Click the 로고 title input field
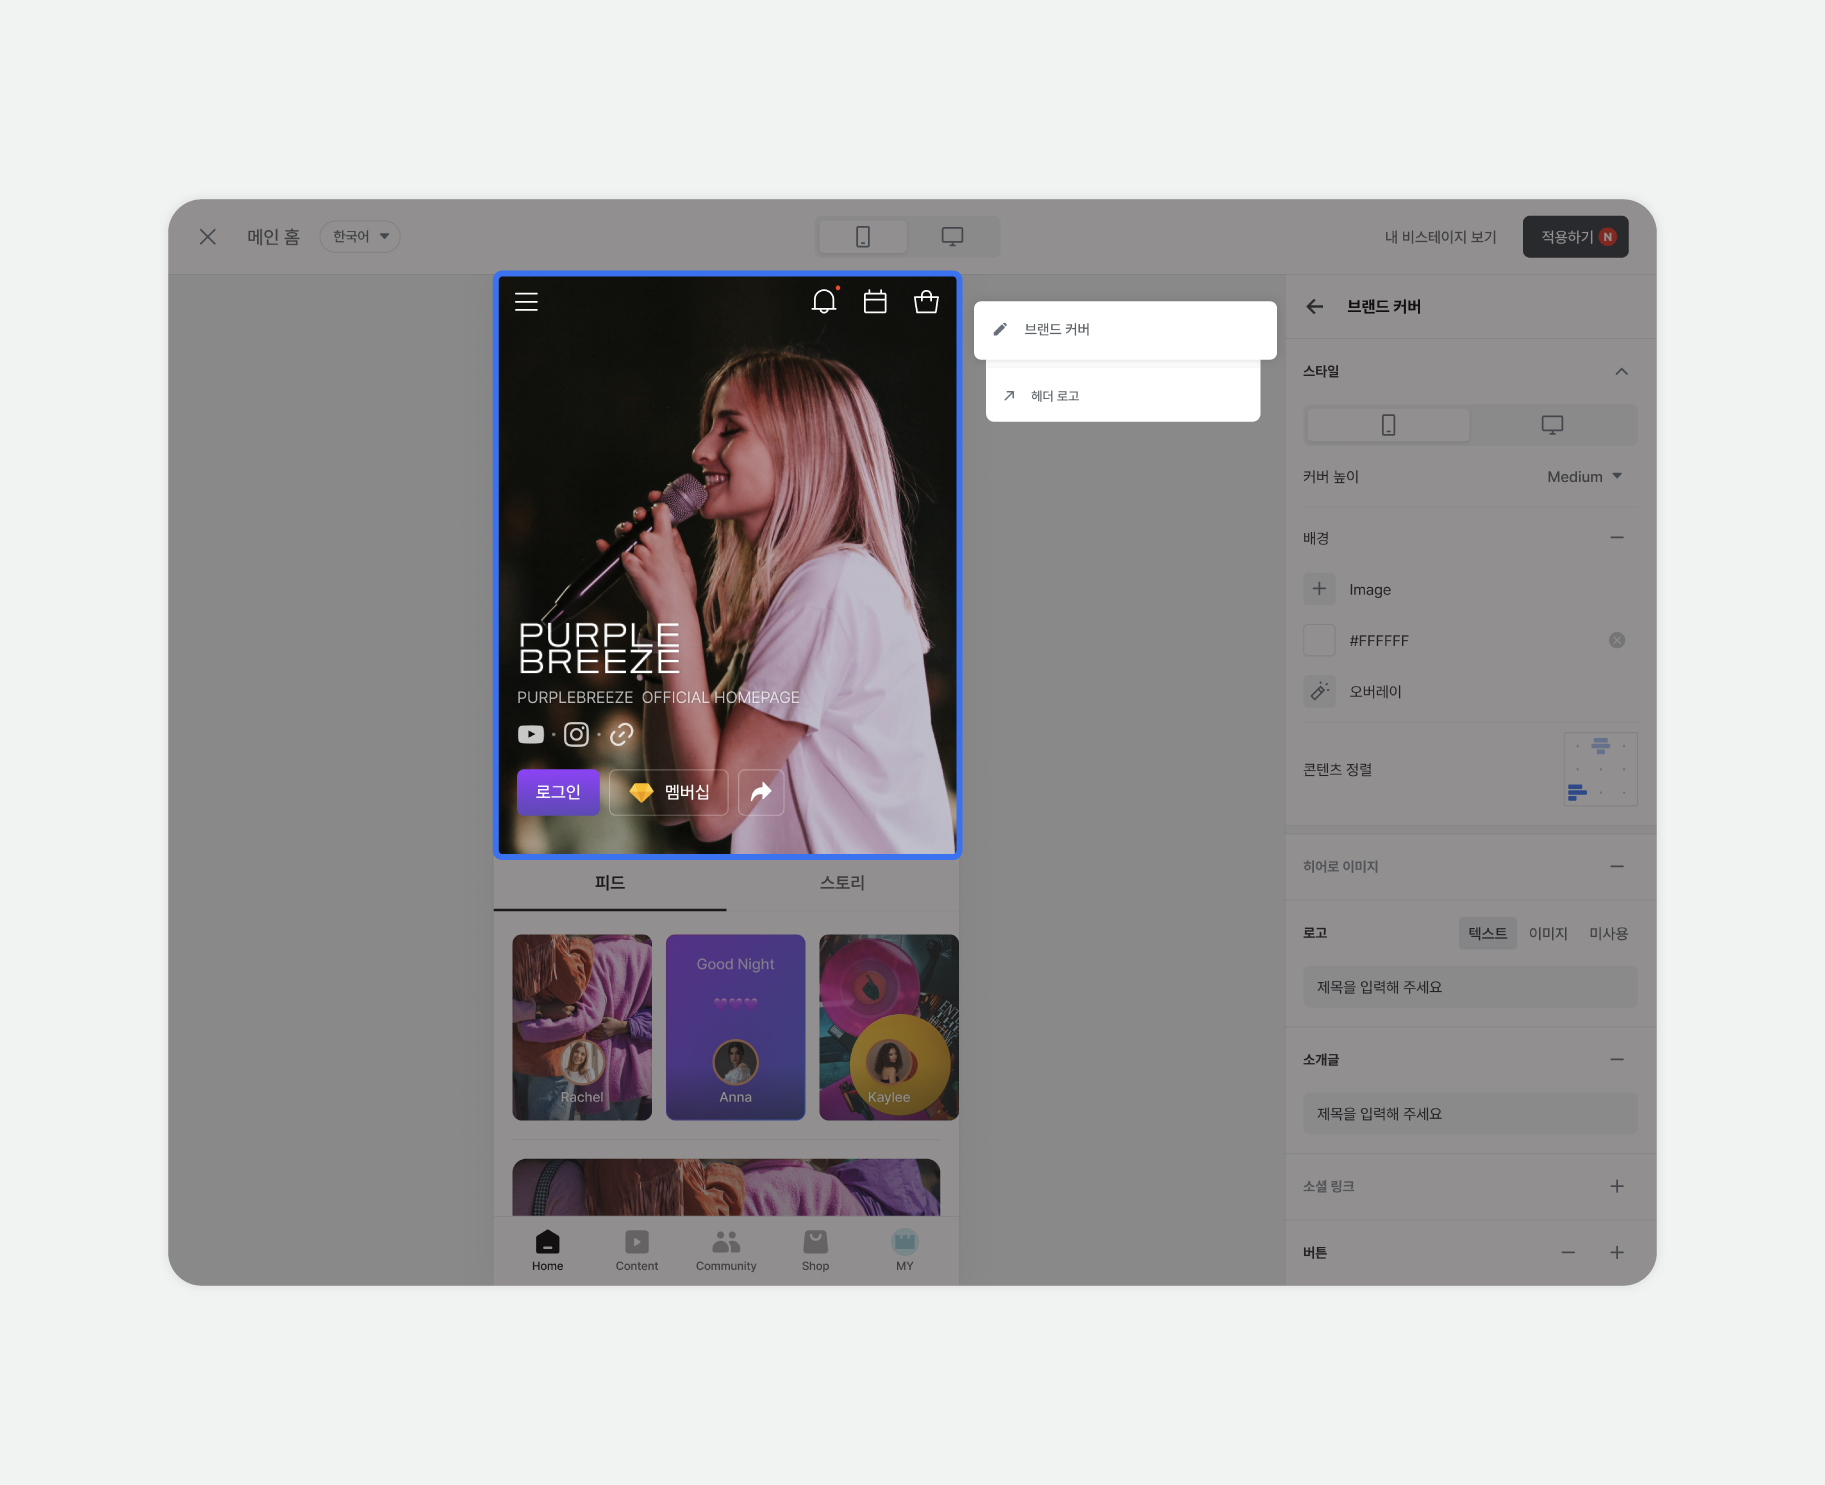Image resolution: width=1825 pixels, height=1485 pixels. [x=1469, y=987]
